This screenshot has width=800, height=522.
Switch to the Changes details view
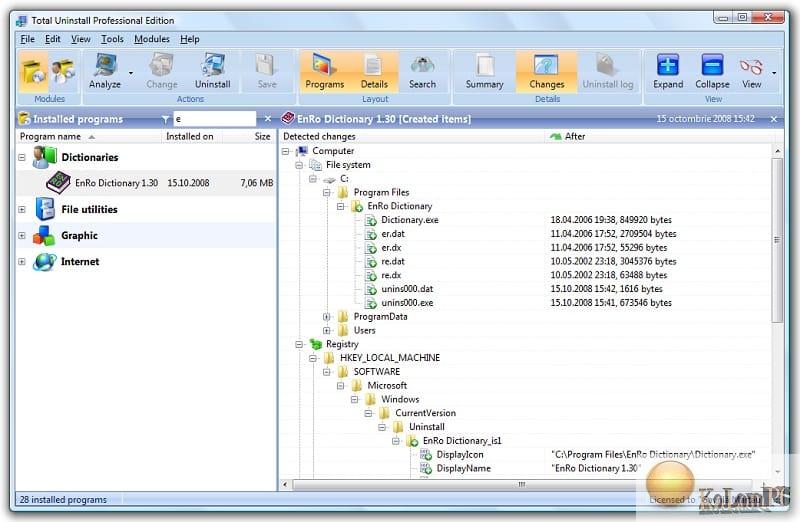pos(546,71)
